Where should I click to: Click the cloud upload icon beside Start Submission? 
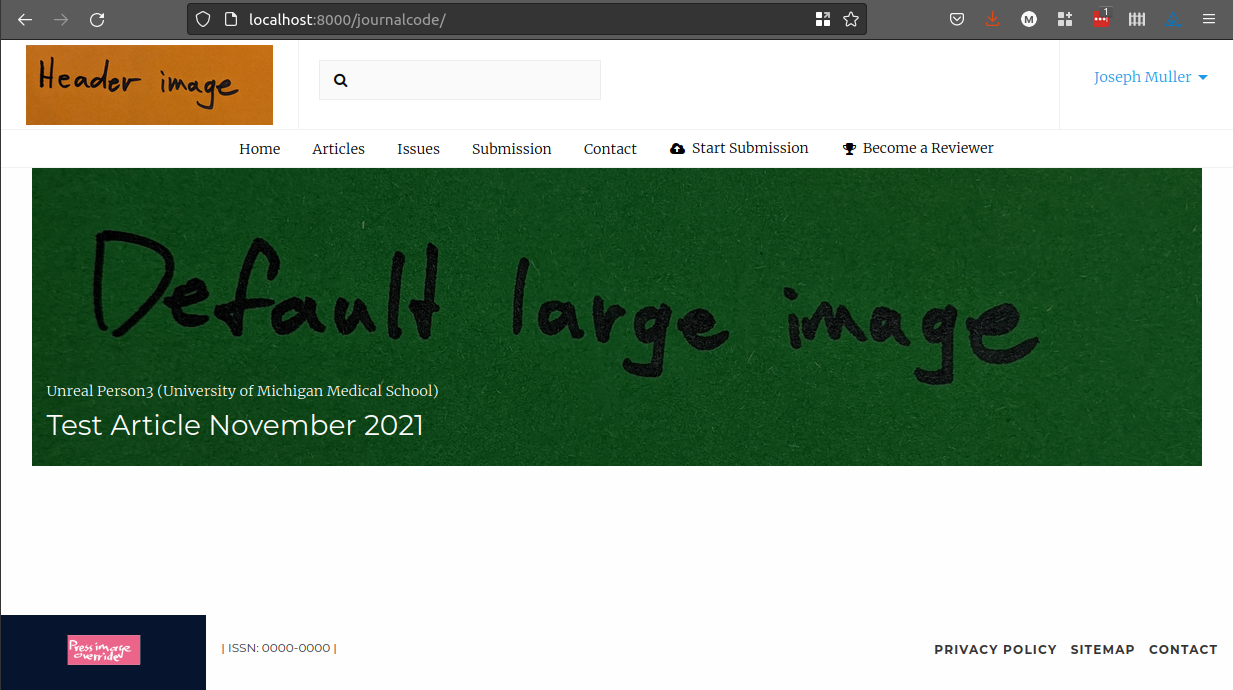[x=677, y=148]
